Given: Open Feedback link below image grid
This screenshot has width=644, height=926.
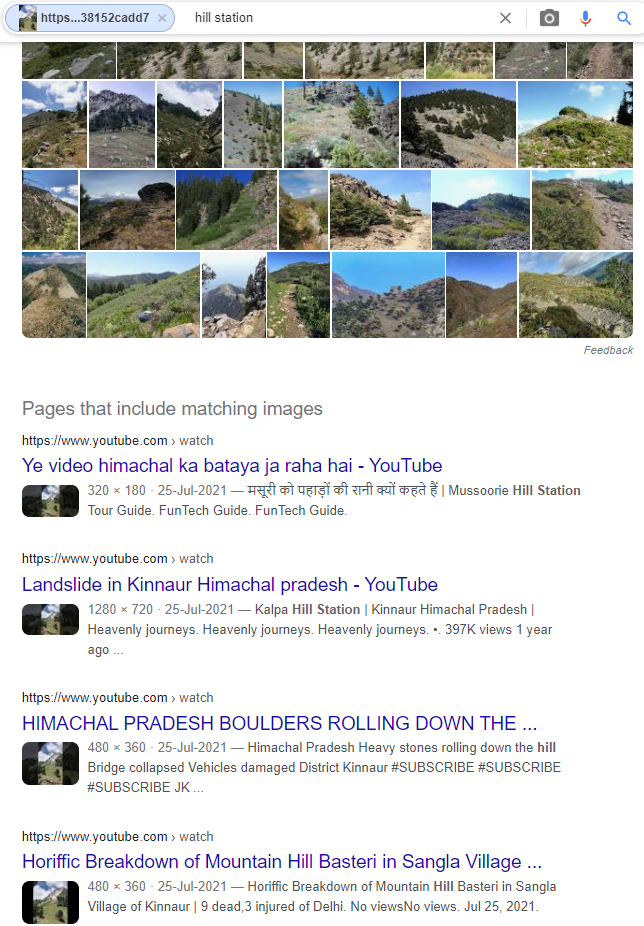Looking at the screenshot, I should click(608, 350).
